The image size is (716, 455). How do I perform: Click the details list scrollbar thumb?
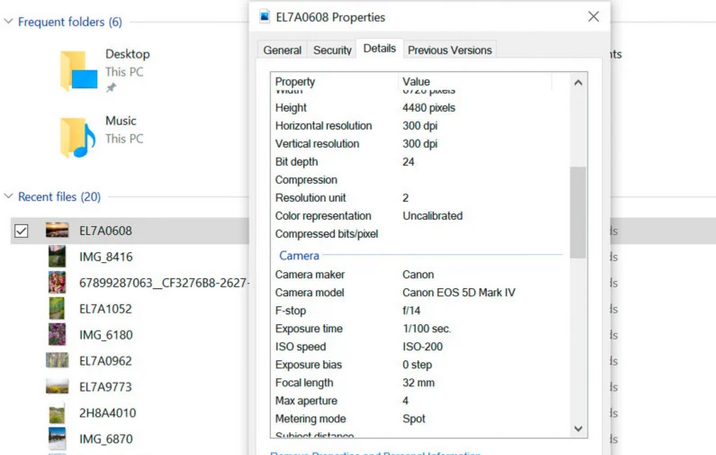pos(578,212)
